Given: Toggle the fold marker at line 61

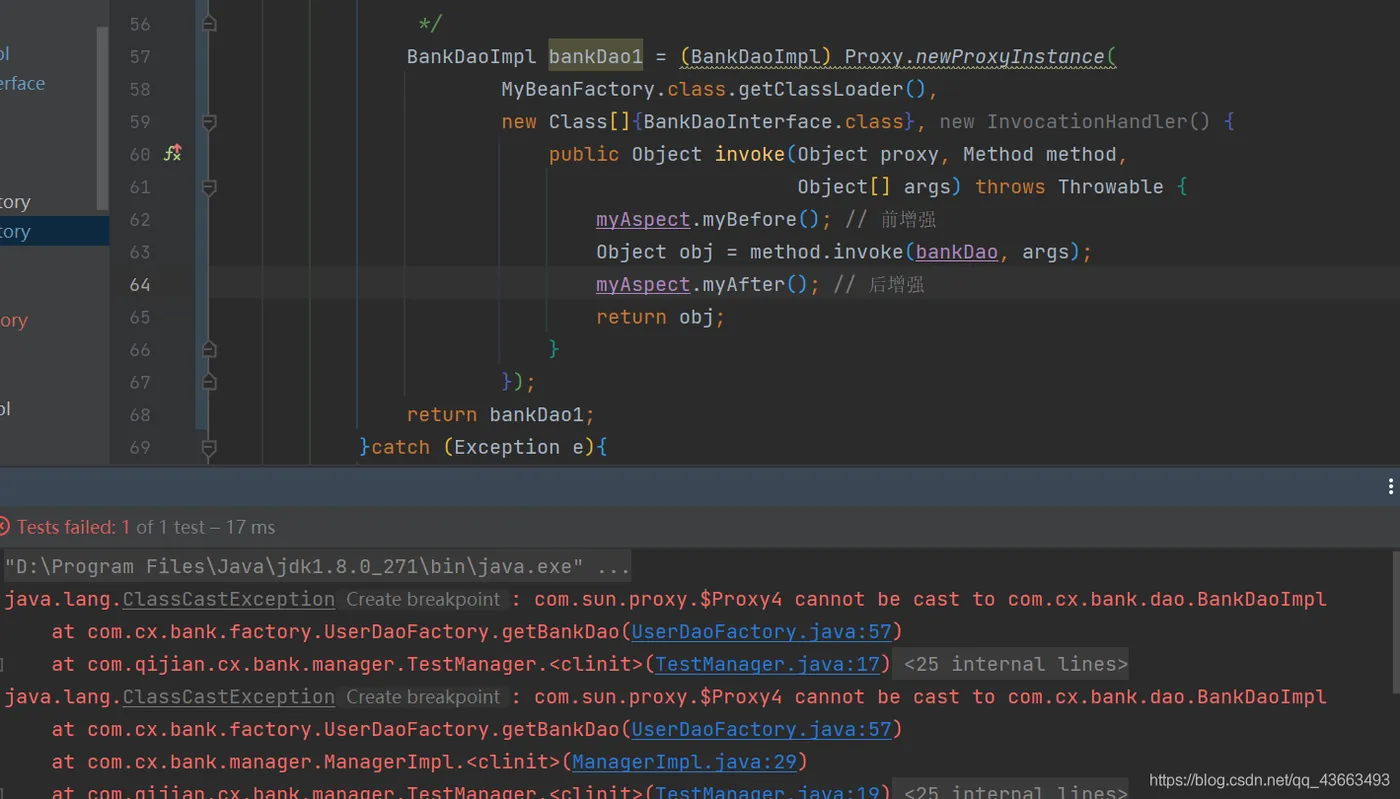Looking at the screenshot, I should point(209,187).
